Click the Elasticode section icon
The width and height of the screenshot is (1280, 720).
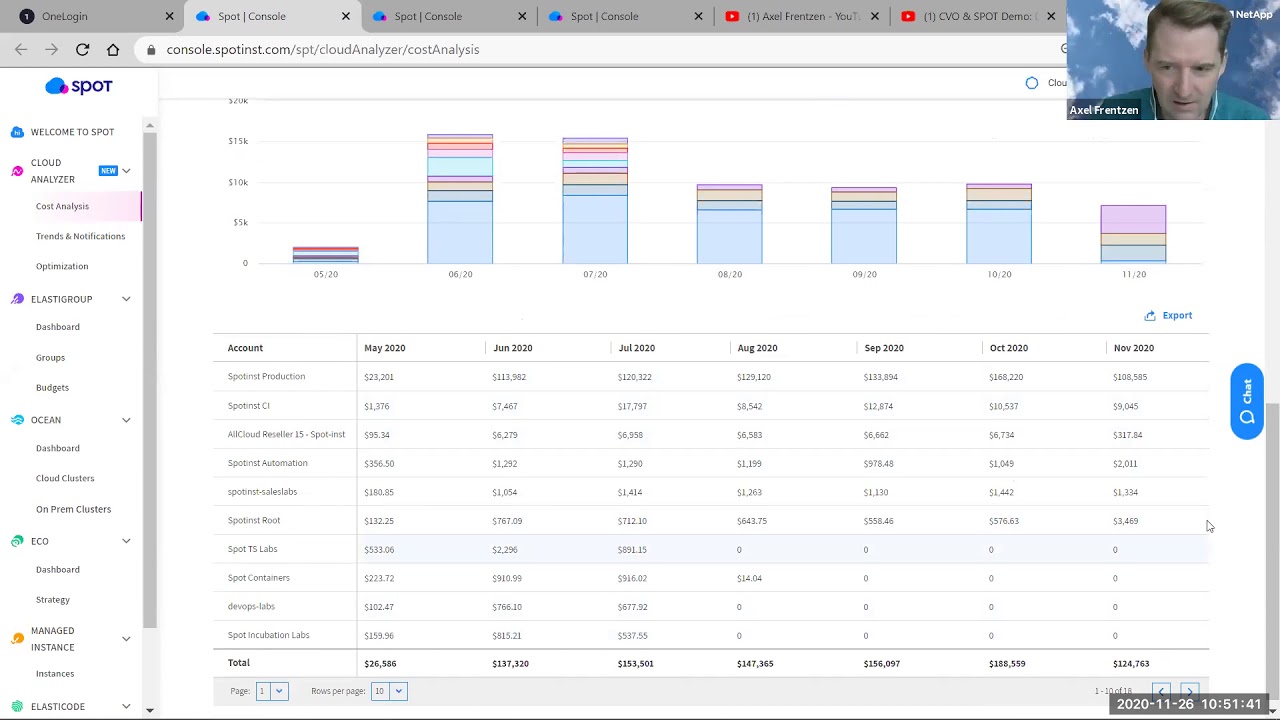[17, 706]
